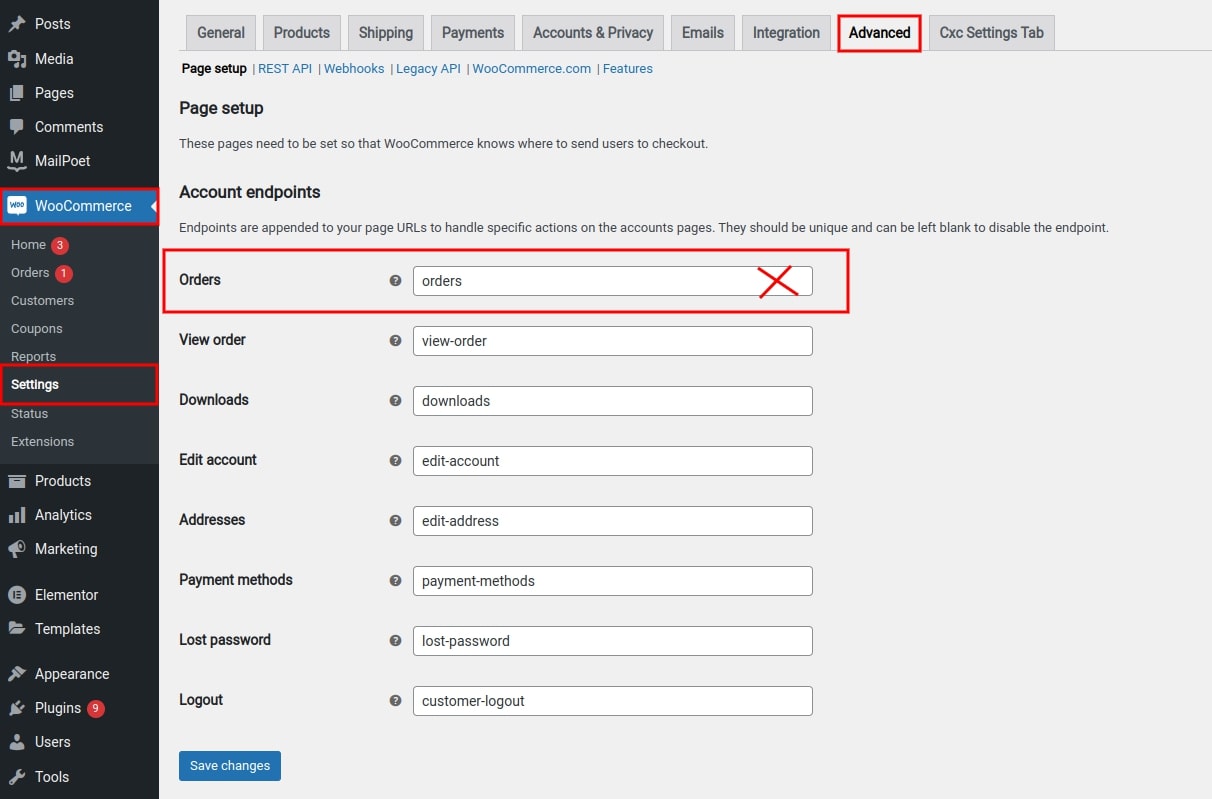Image resolution: width=1212 pixels, height=799 pixels.
Task: Click inside the Logout endpoint field
Action: (x=613, y=701)
